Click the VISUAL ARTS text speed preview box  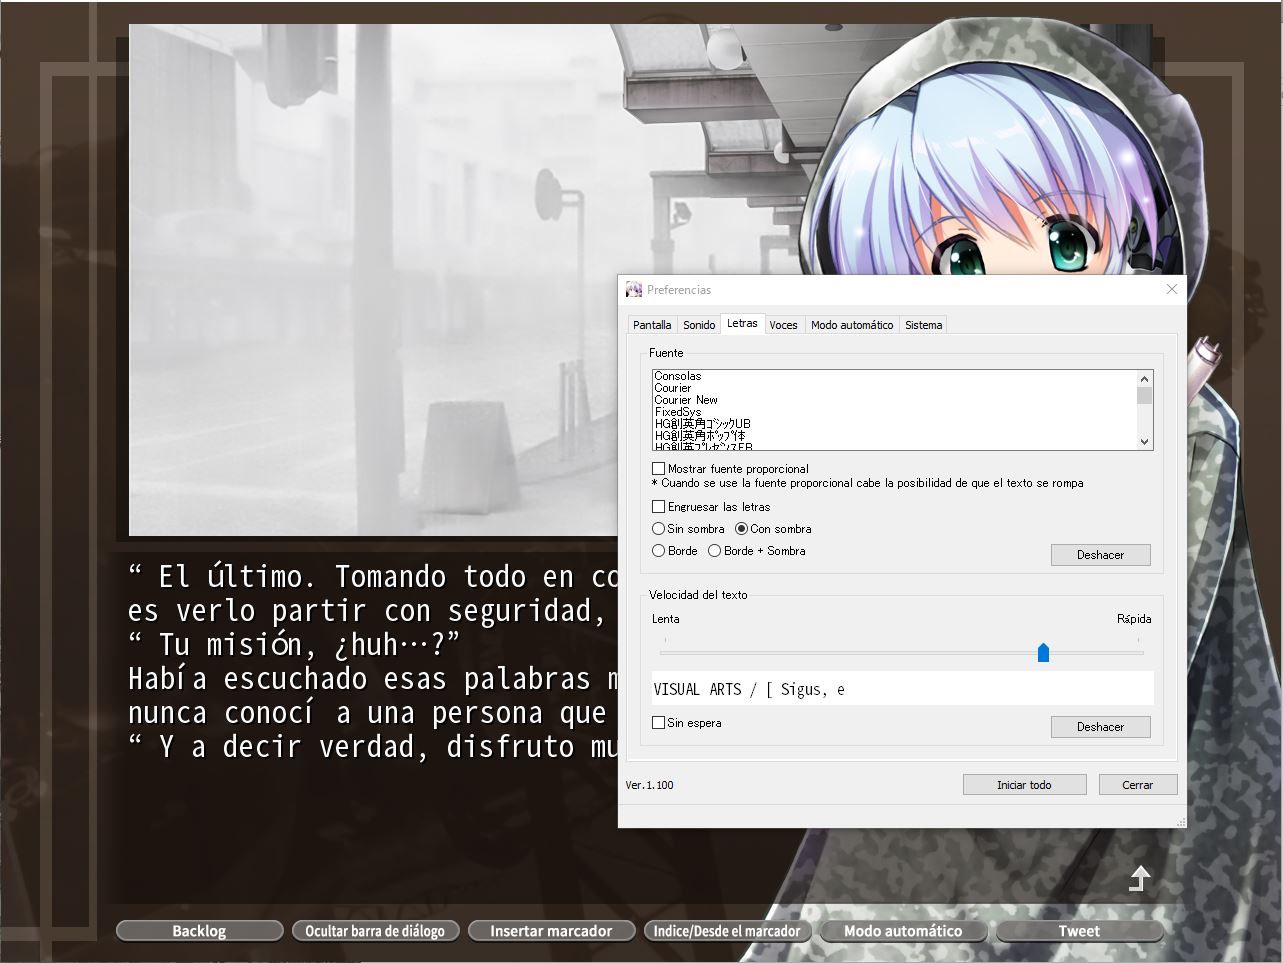click(x=902, y=689)
